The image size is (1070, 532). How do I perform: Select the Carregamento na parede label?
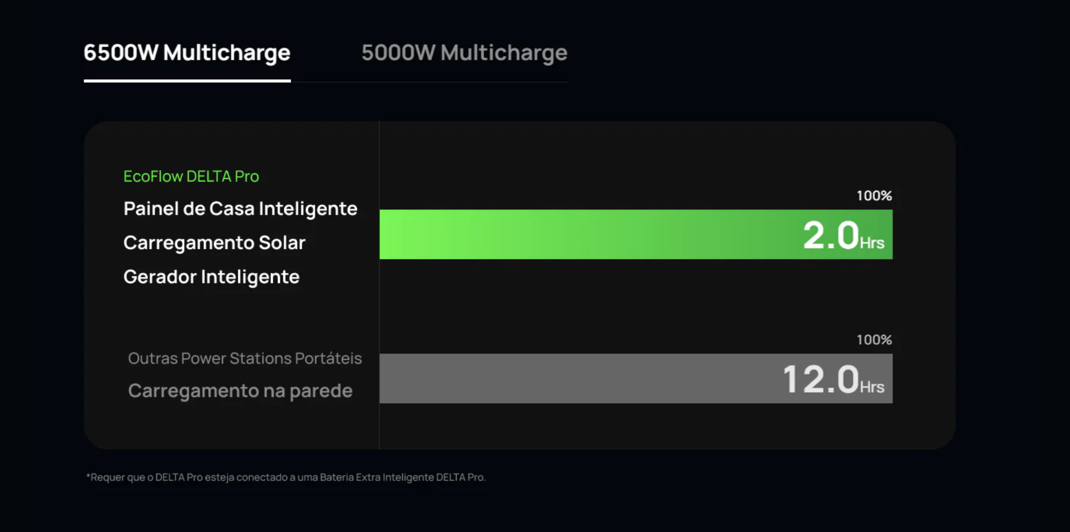click(240, 391)
